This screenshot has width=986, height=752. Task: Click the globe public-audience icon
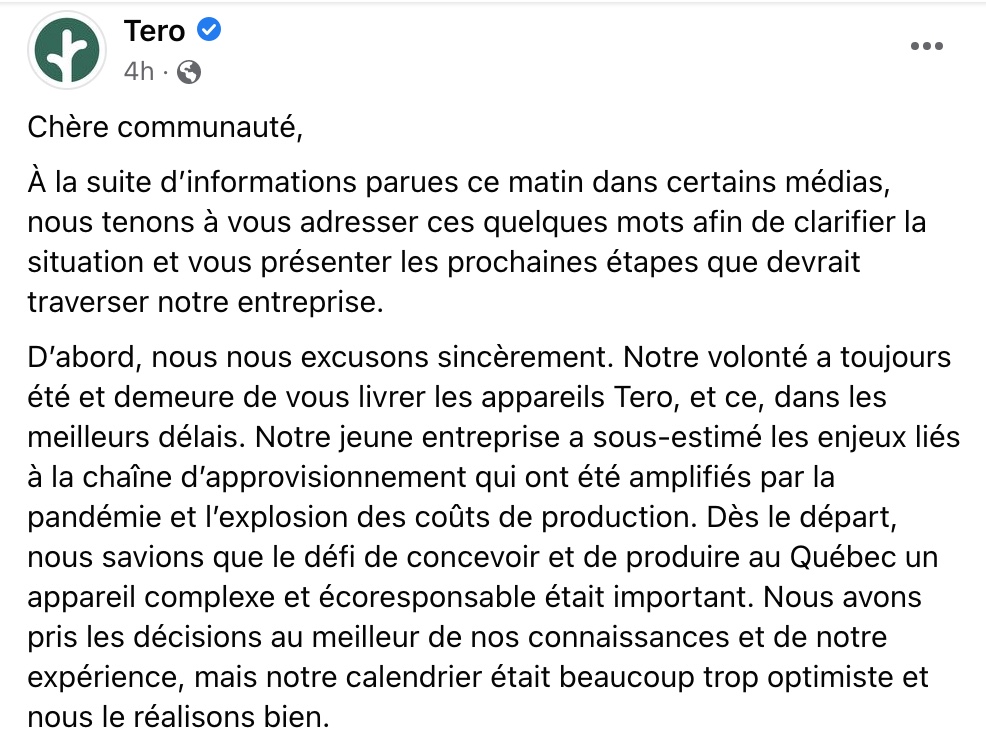click(189, 72)
